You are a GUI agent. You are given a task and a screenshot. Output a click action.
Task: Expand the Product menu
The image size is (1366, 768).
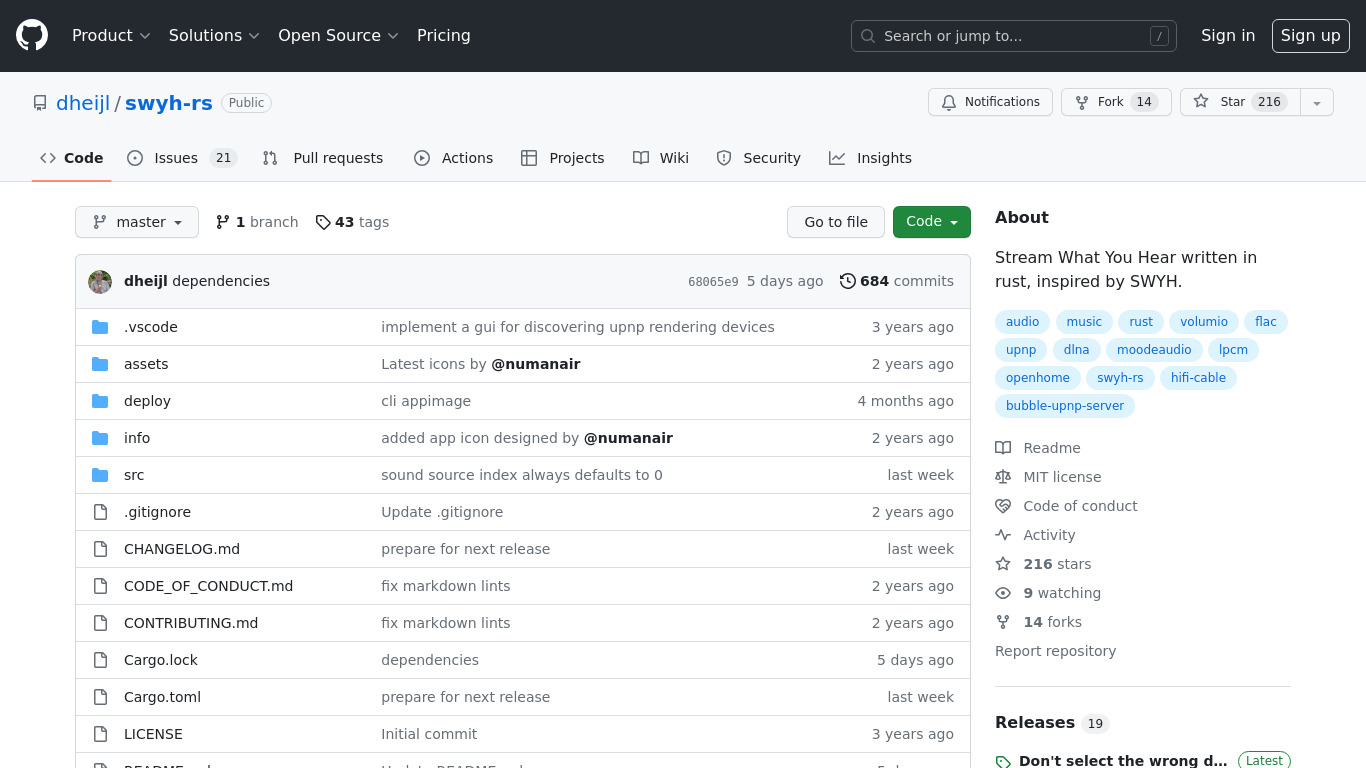(x=111, y=36)
